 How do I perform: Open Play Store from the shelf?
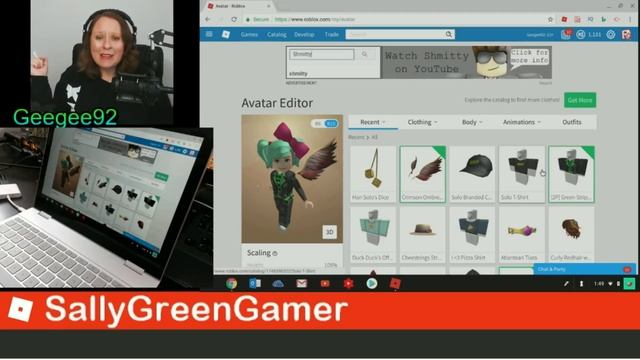pos(371,283)
